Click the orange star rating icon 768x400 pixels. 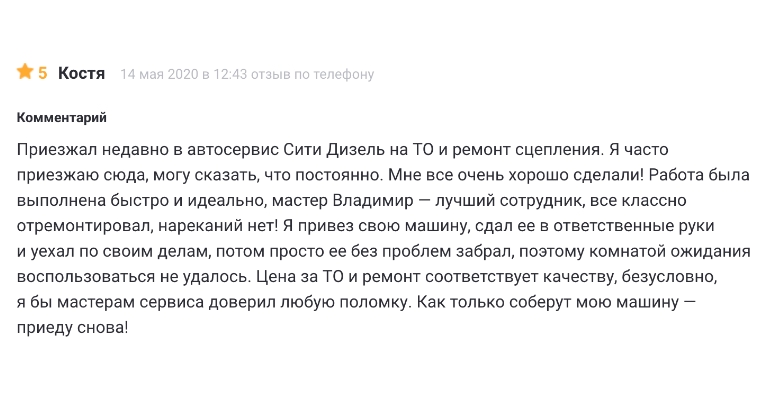[x=24, y=71]
